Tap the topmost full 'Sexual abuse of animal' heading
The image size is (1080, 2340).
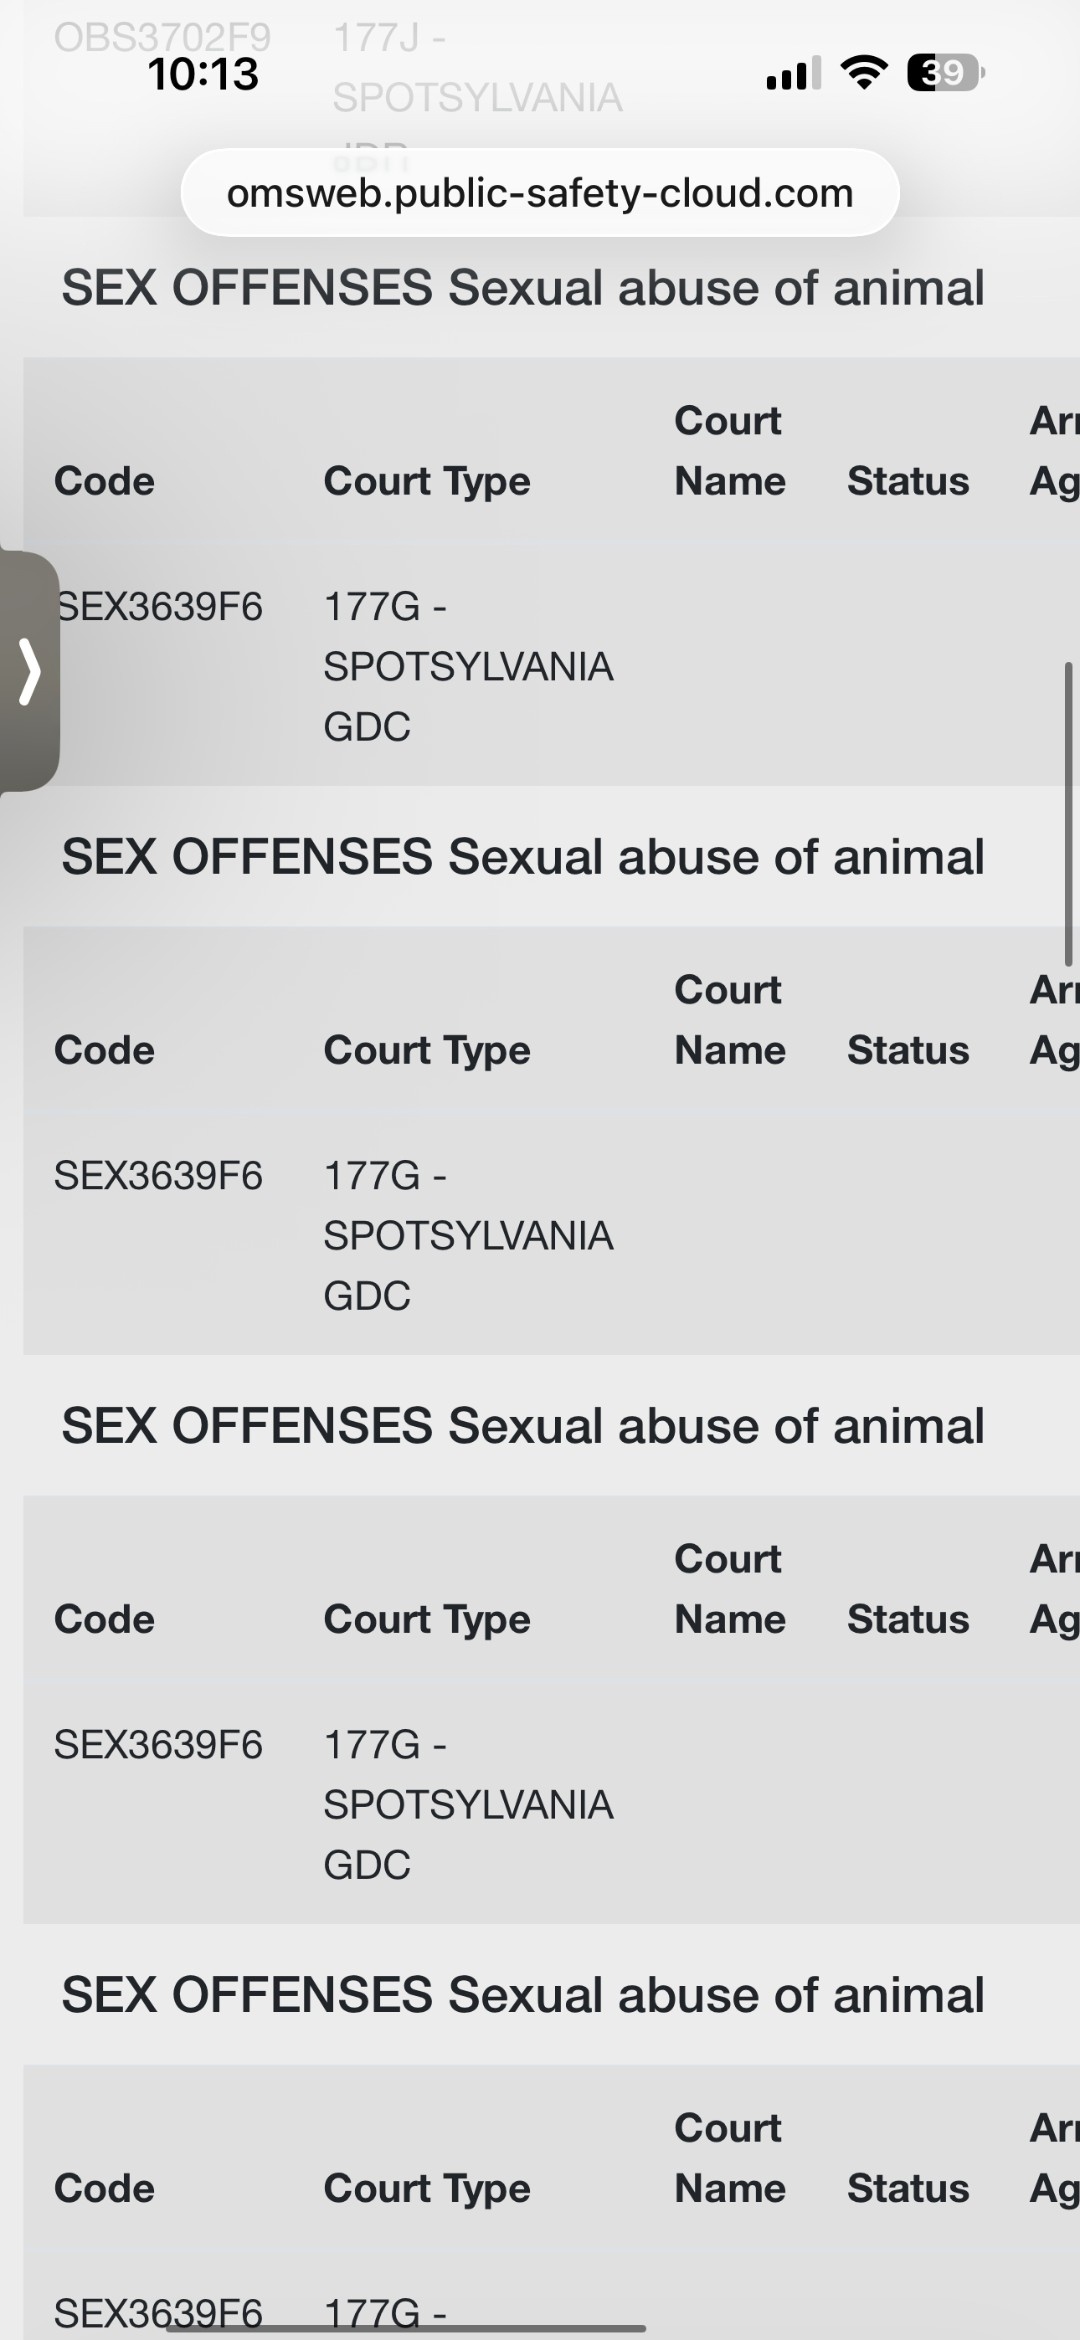[523, 288]
